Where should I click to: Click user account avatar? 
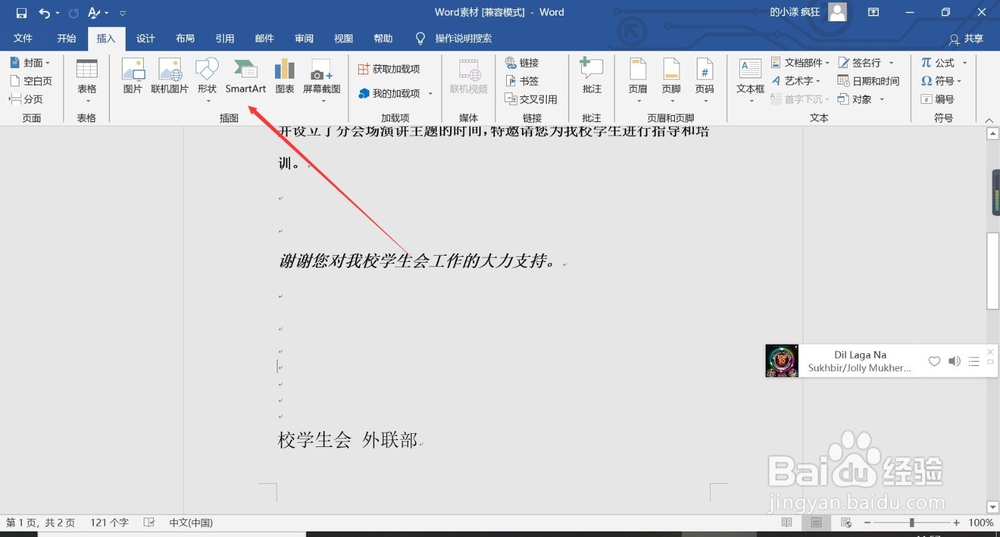coord(837,12)
